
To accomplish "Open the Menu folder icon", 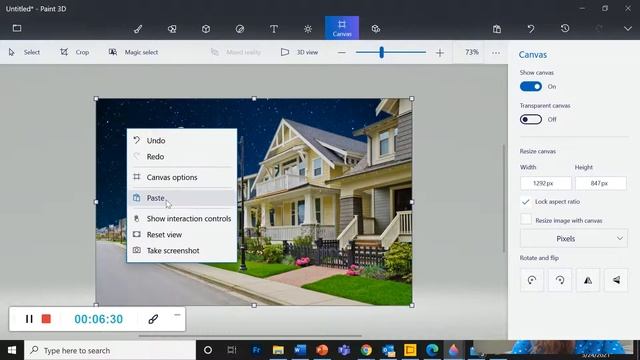I will [x=17, y=28].
